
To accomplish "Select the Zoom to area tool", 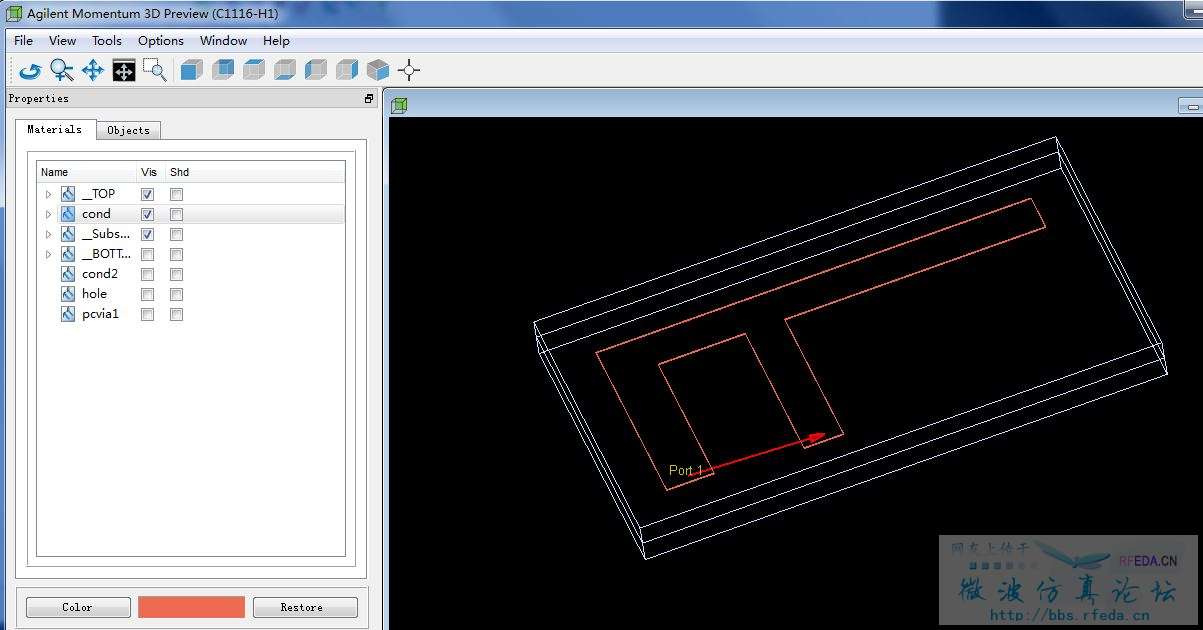I will click(155, 70).
